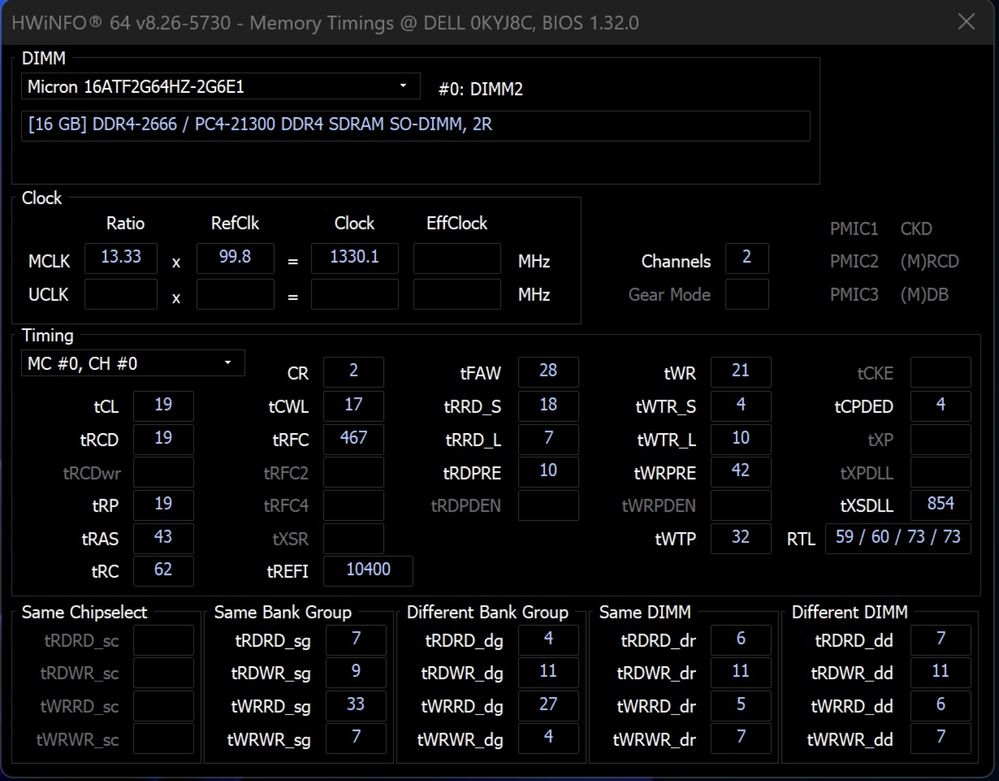Viewport: 999px width, 781px height.
Task: Click the empty tRFC2 field
Action: click(x=354, y=472)
